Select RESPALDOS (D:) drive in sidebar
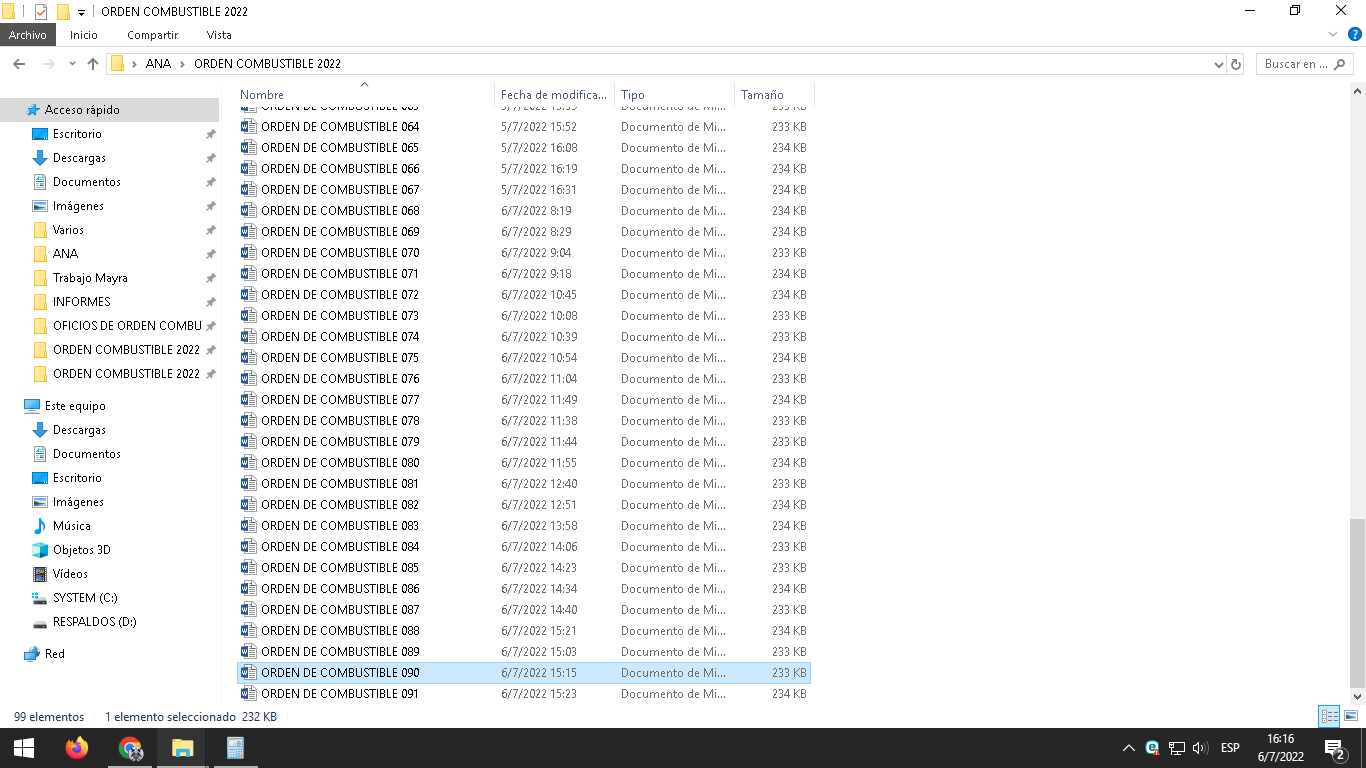Viewport: 1366px width, 768px height. (94, 622)
